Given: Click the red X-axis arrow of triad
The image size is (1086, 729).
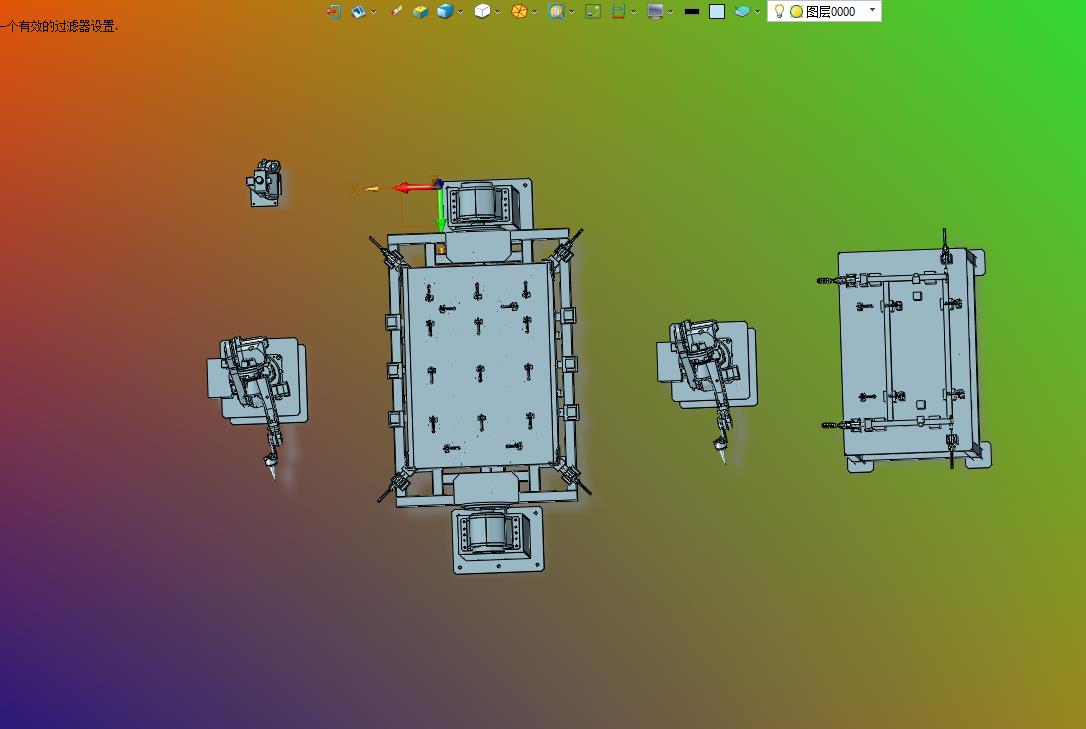Looking at the screenshot, I should tap(412, 188).
